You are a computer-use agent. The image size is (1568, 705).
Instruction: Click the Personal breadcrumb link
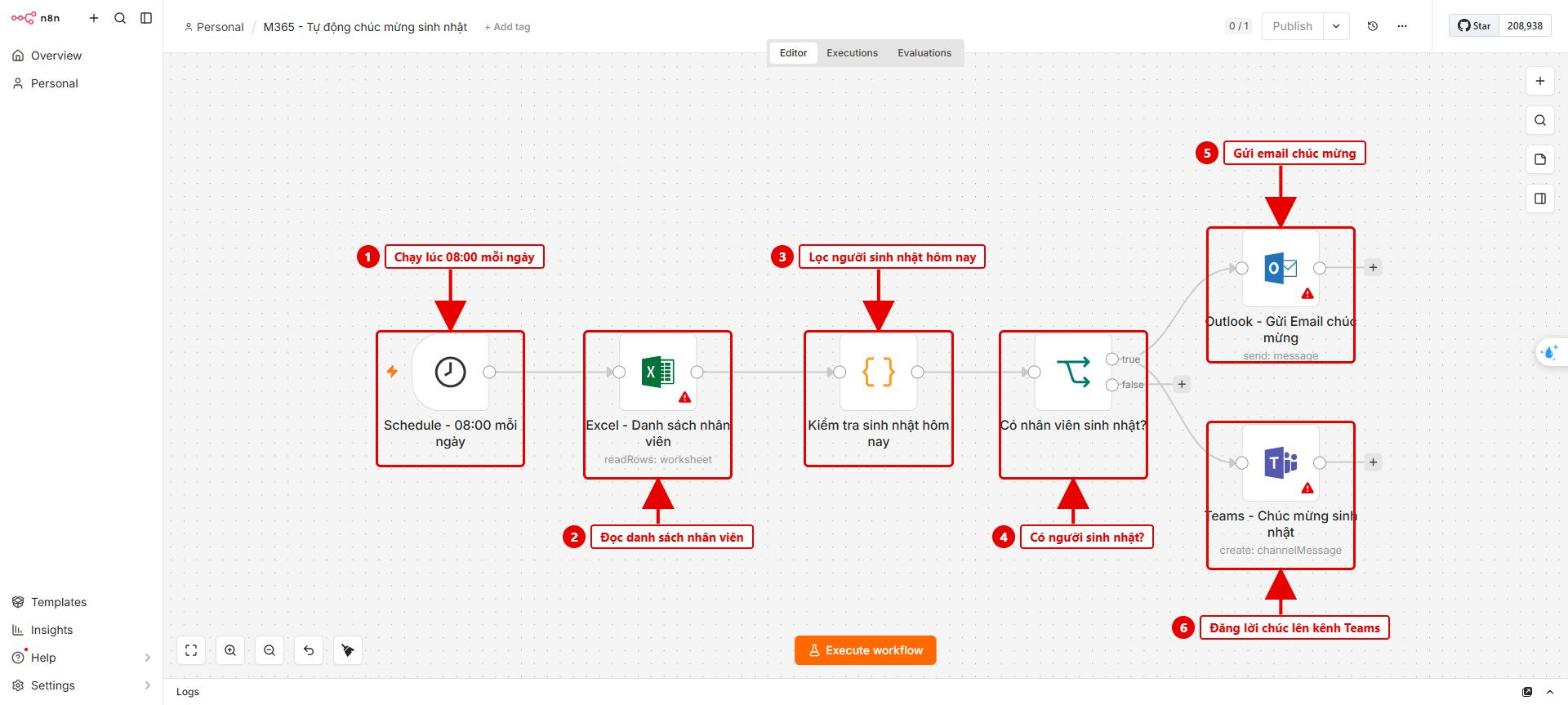point(214,27)
